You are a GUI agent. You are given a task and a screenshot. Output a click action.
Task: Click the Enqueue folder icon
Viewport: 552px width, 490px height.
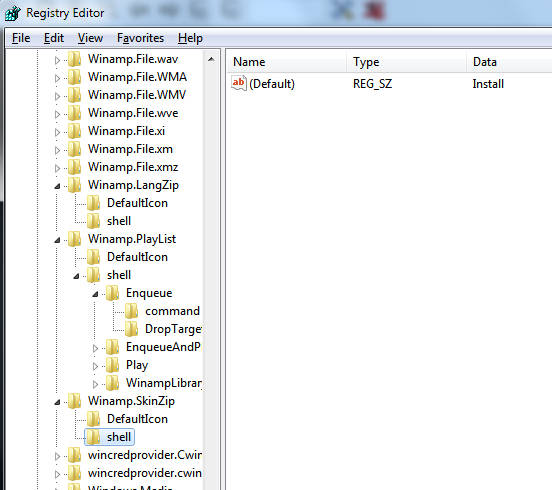113,293
